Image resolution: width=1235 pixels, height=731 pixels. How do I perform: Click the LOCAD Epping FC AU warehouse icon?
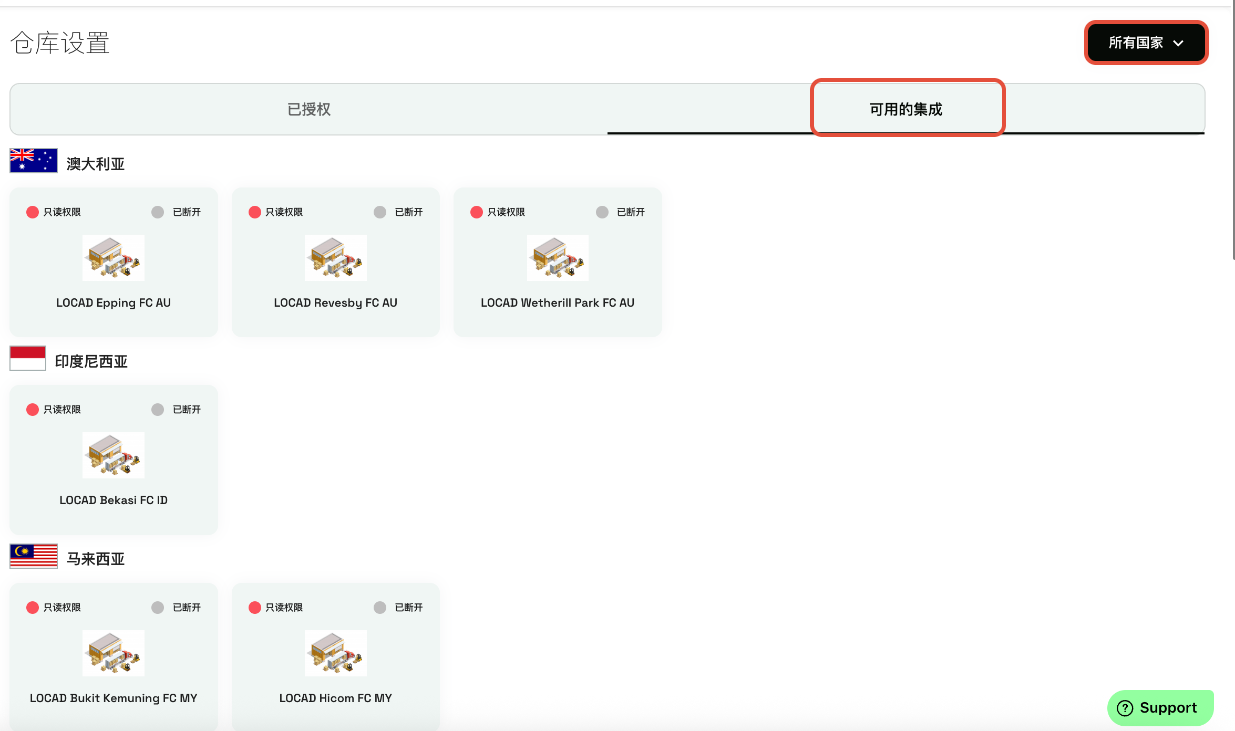113,258
